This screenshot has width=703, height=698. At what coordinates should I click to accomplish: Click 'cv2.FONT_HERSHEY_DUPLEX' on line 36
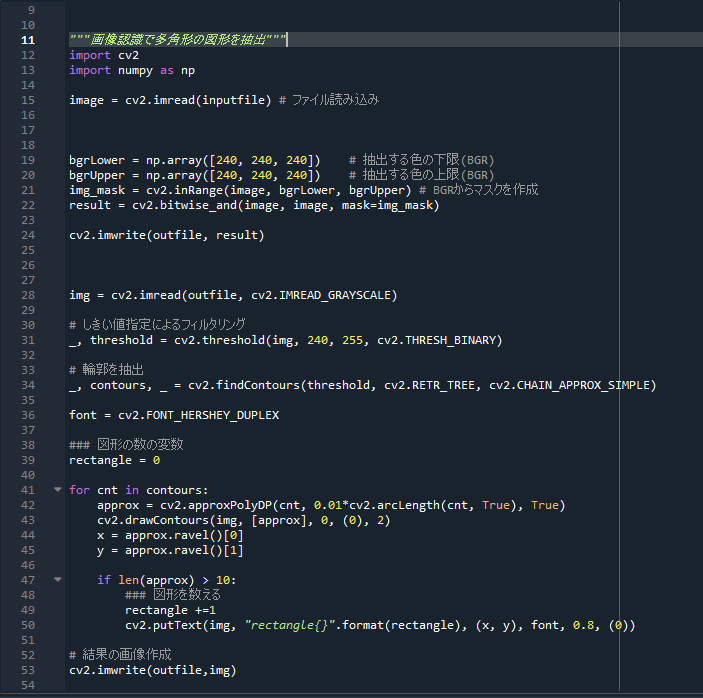point(199,415)
